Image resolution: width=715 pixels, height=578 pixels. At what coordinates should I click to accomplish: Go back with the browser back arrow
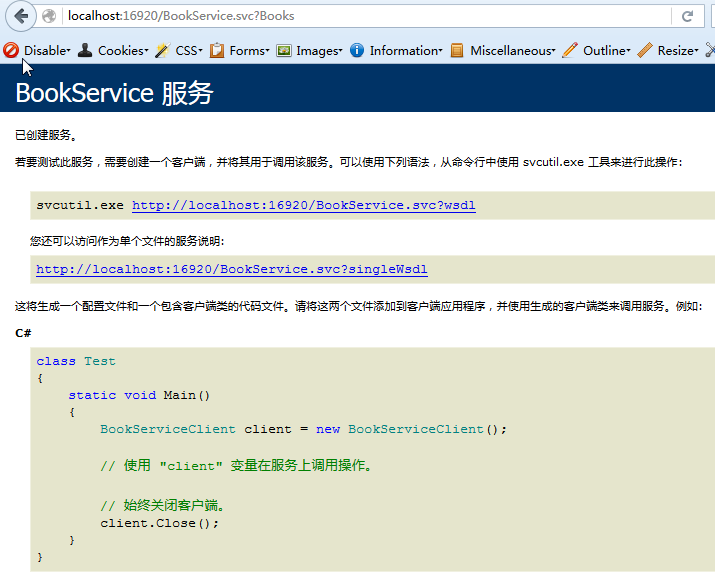[21, 16]
